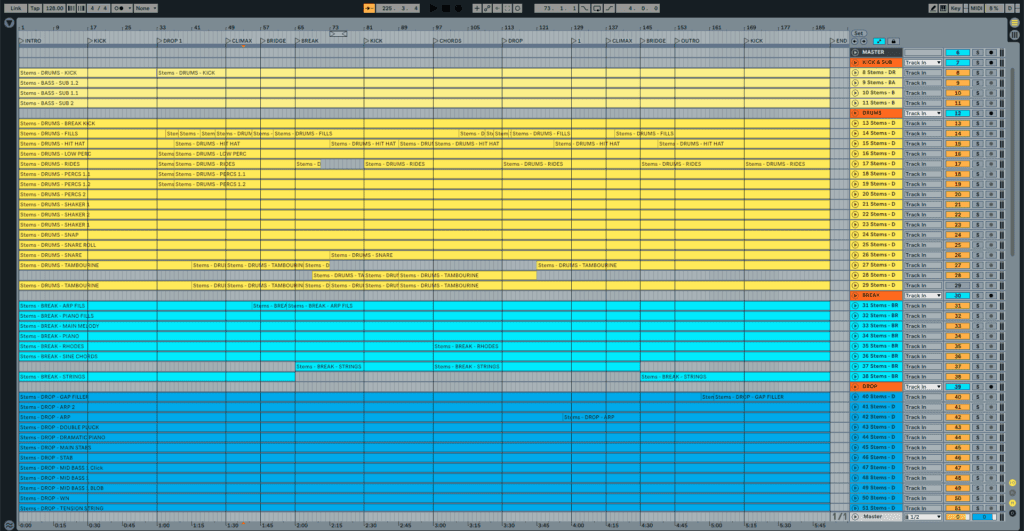Image resolution: width=1024 pixels, height=531 pixels.
Task: Open the Track In dropdown for DRUMS
Action: 923,113
